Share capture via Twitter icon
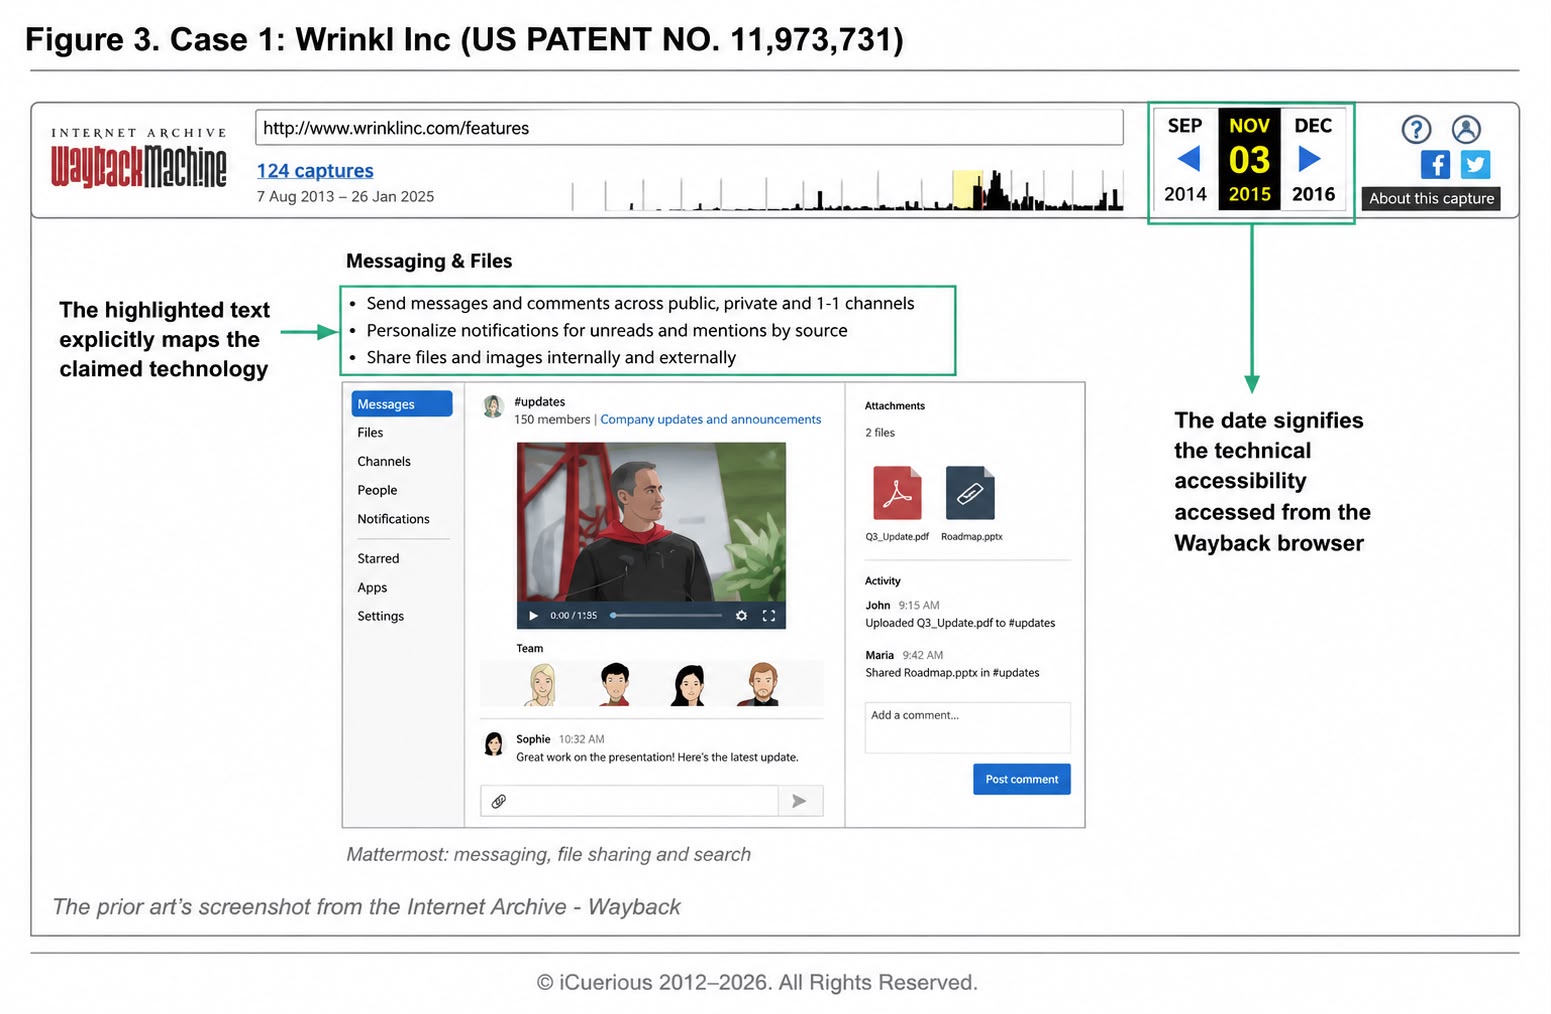The image size is (1551, 1014). pos(1475,164)
